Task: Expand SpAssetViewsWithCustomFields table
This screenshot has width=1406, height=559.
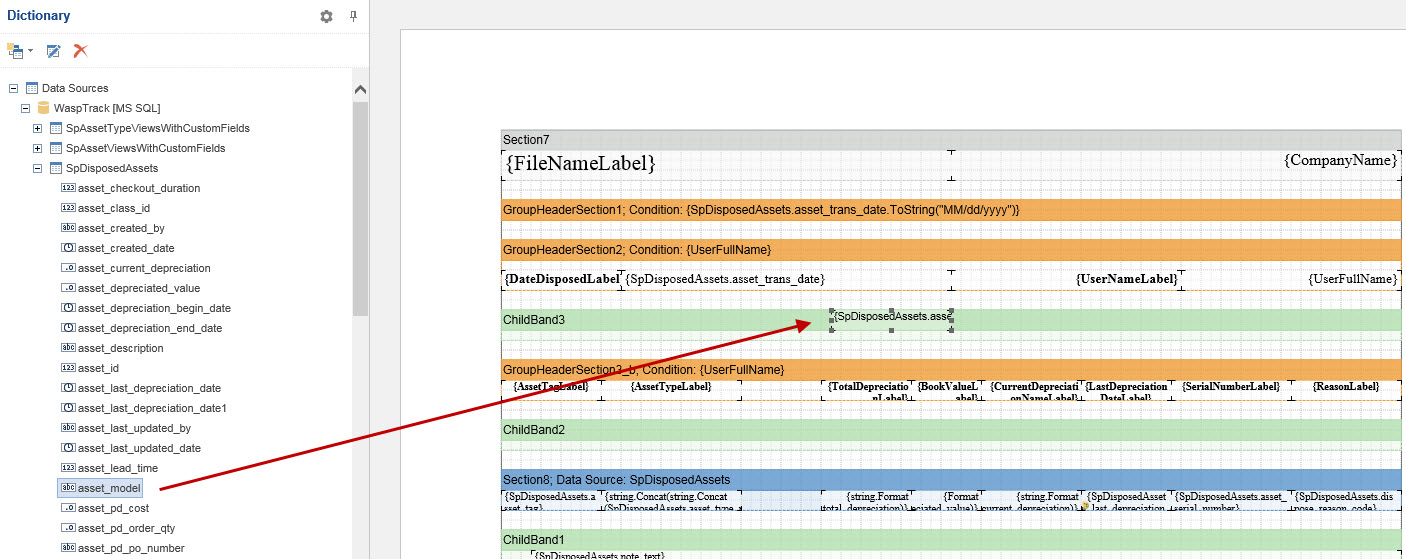Action: 38,148
